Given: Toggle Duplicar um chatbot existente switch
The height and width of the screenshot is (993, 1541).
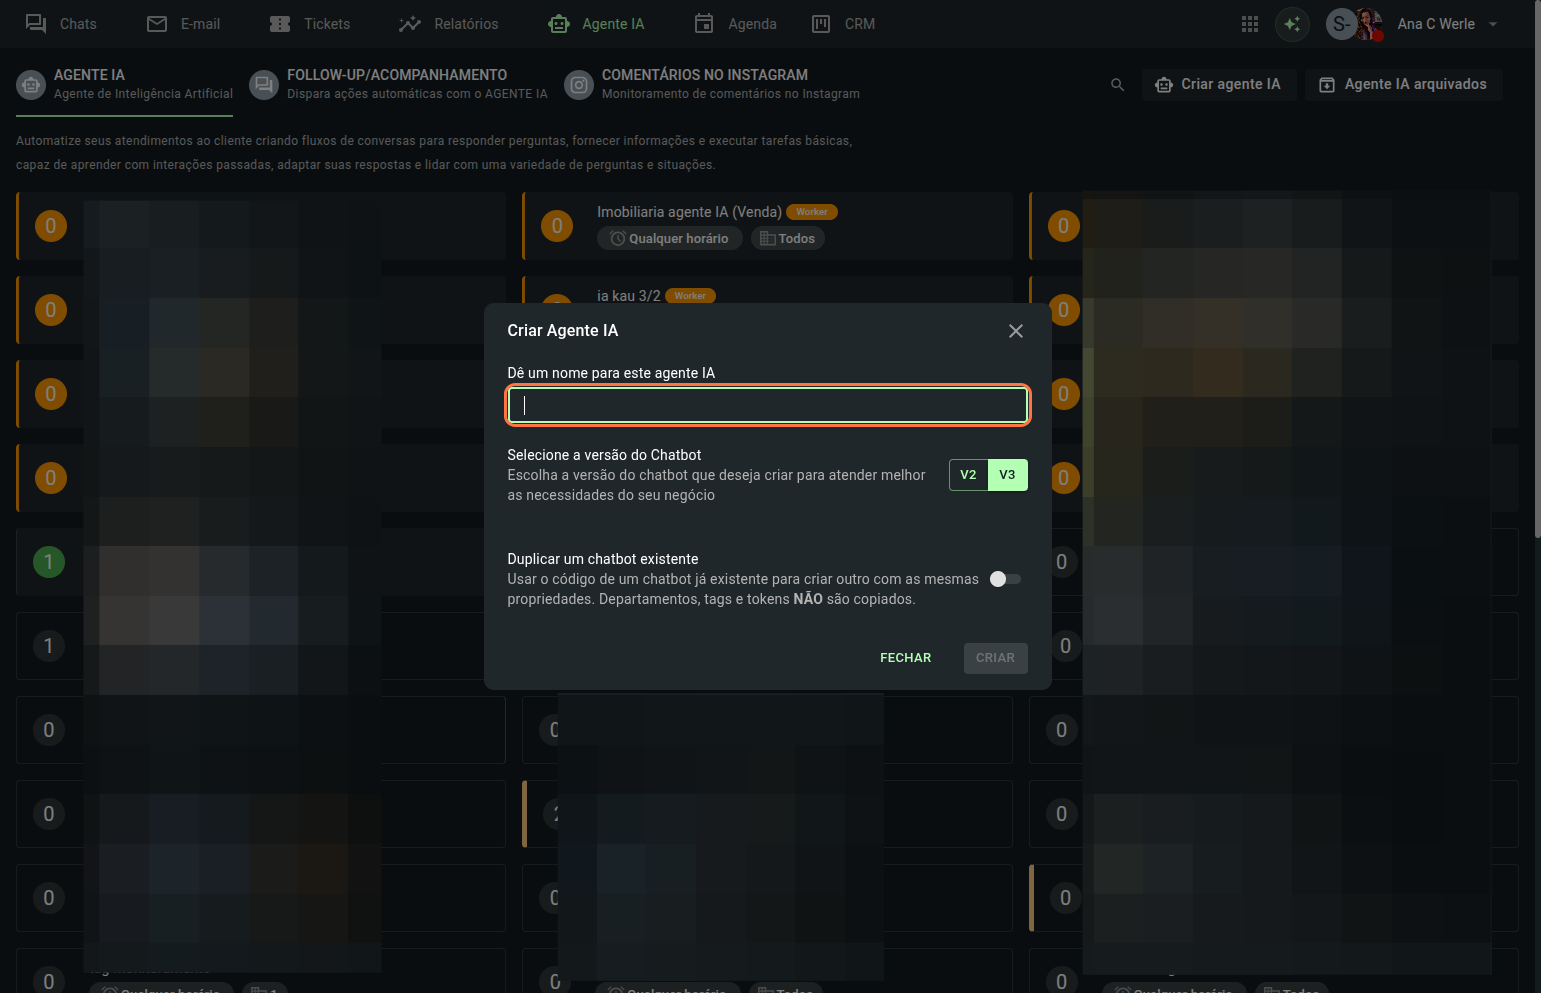Looking at the screenshot, I should click(1004, 579).
